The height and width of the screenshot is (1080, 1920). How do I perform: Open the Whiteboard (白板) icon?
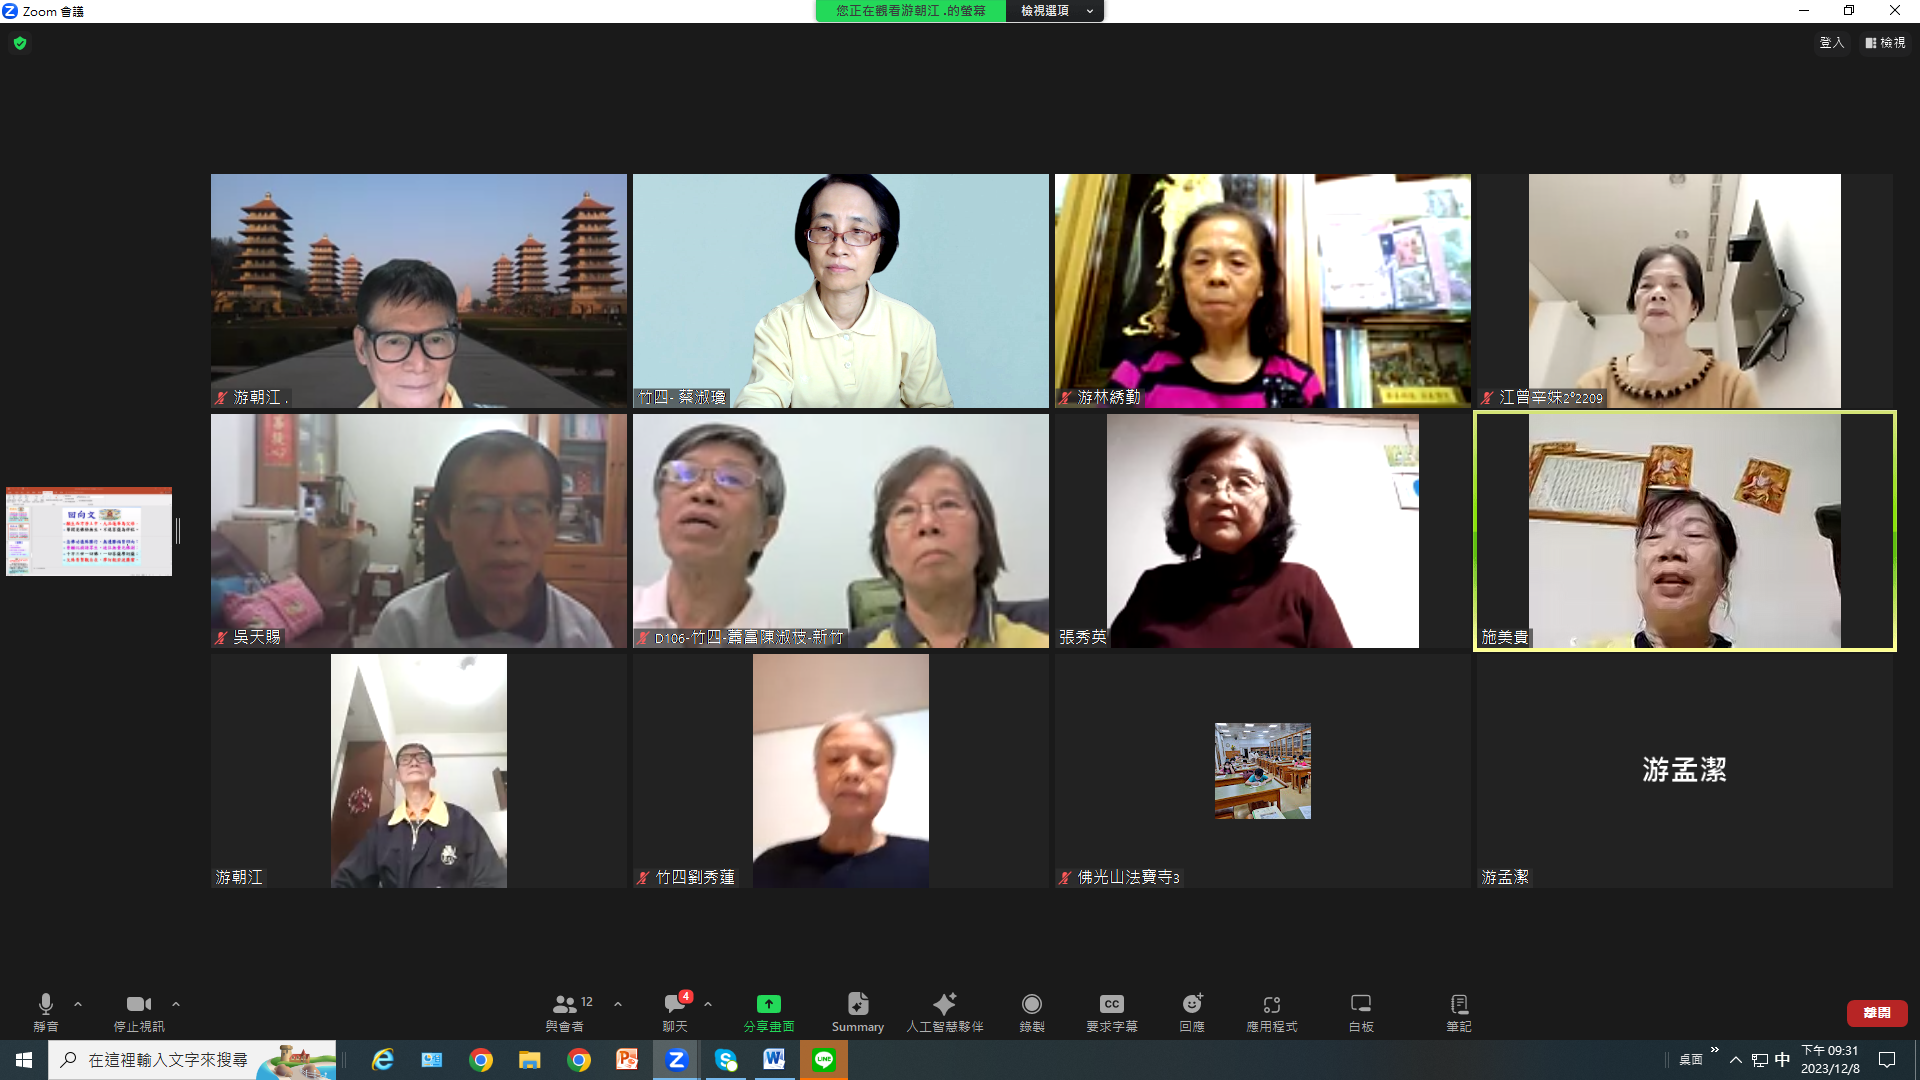click(1360, 1005)
